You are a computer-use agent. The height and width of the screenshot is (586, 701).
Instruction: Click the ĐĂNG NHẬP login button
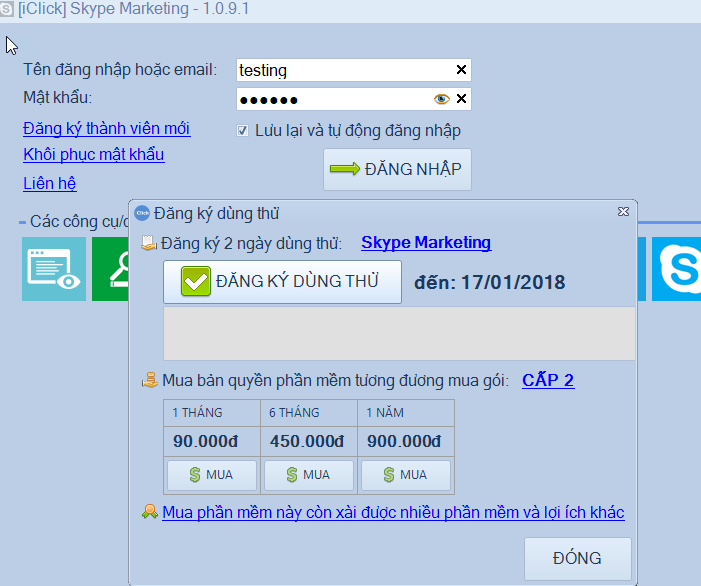pos(397,169)
